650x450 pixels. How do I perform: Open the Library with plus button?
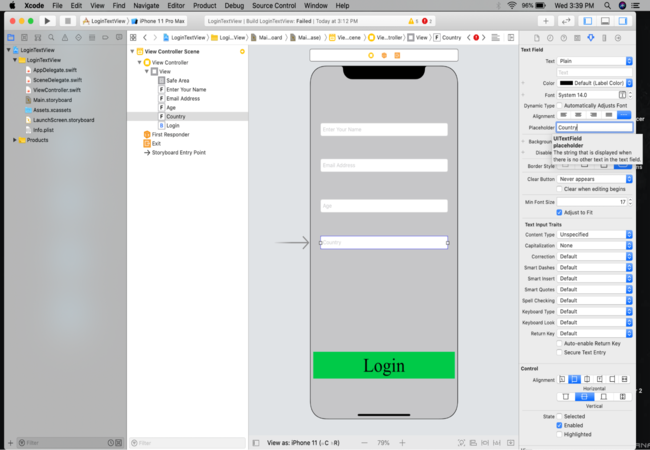click(546, 21)
